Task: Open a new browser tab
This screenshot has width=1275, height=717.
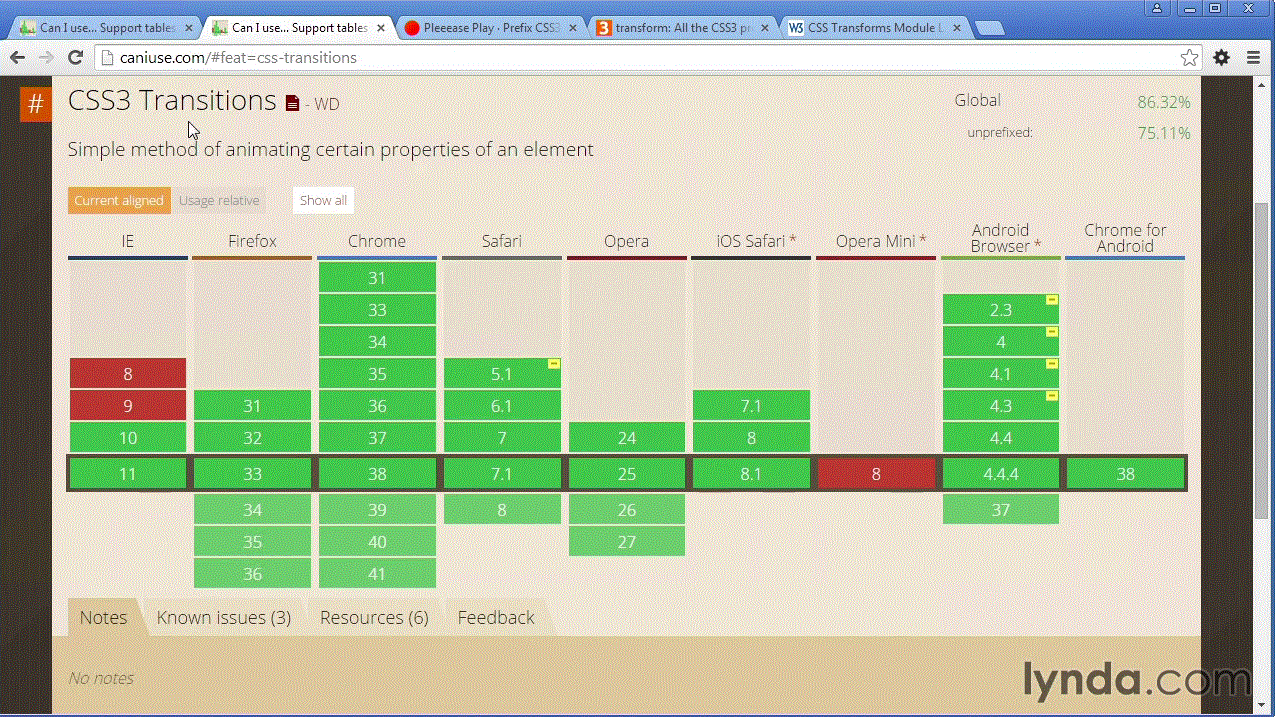Action: [989, 28]
